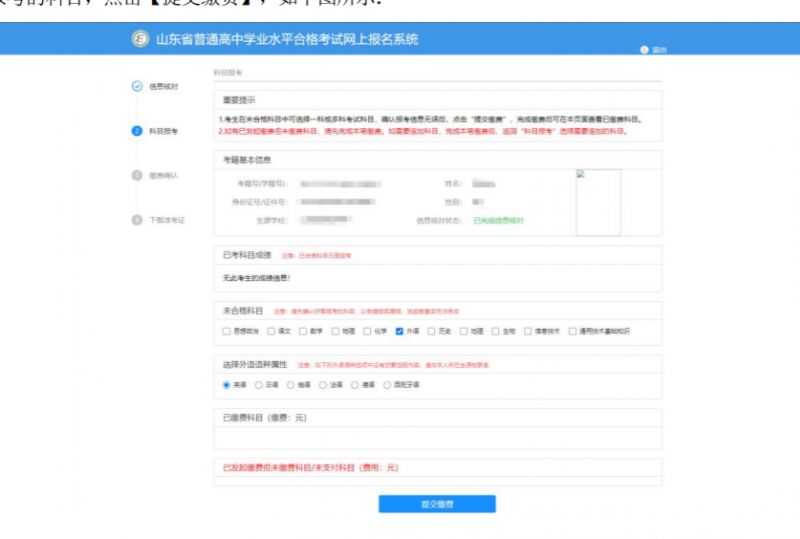Click the step 2 科目报考 circle icon
Viewport: 800px width, 539px height.
coord(137,131)
